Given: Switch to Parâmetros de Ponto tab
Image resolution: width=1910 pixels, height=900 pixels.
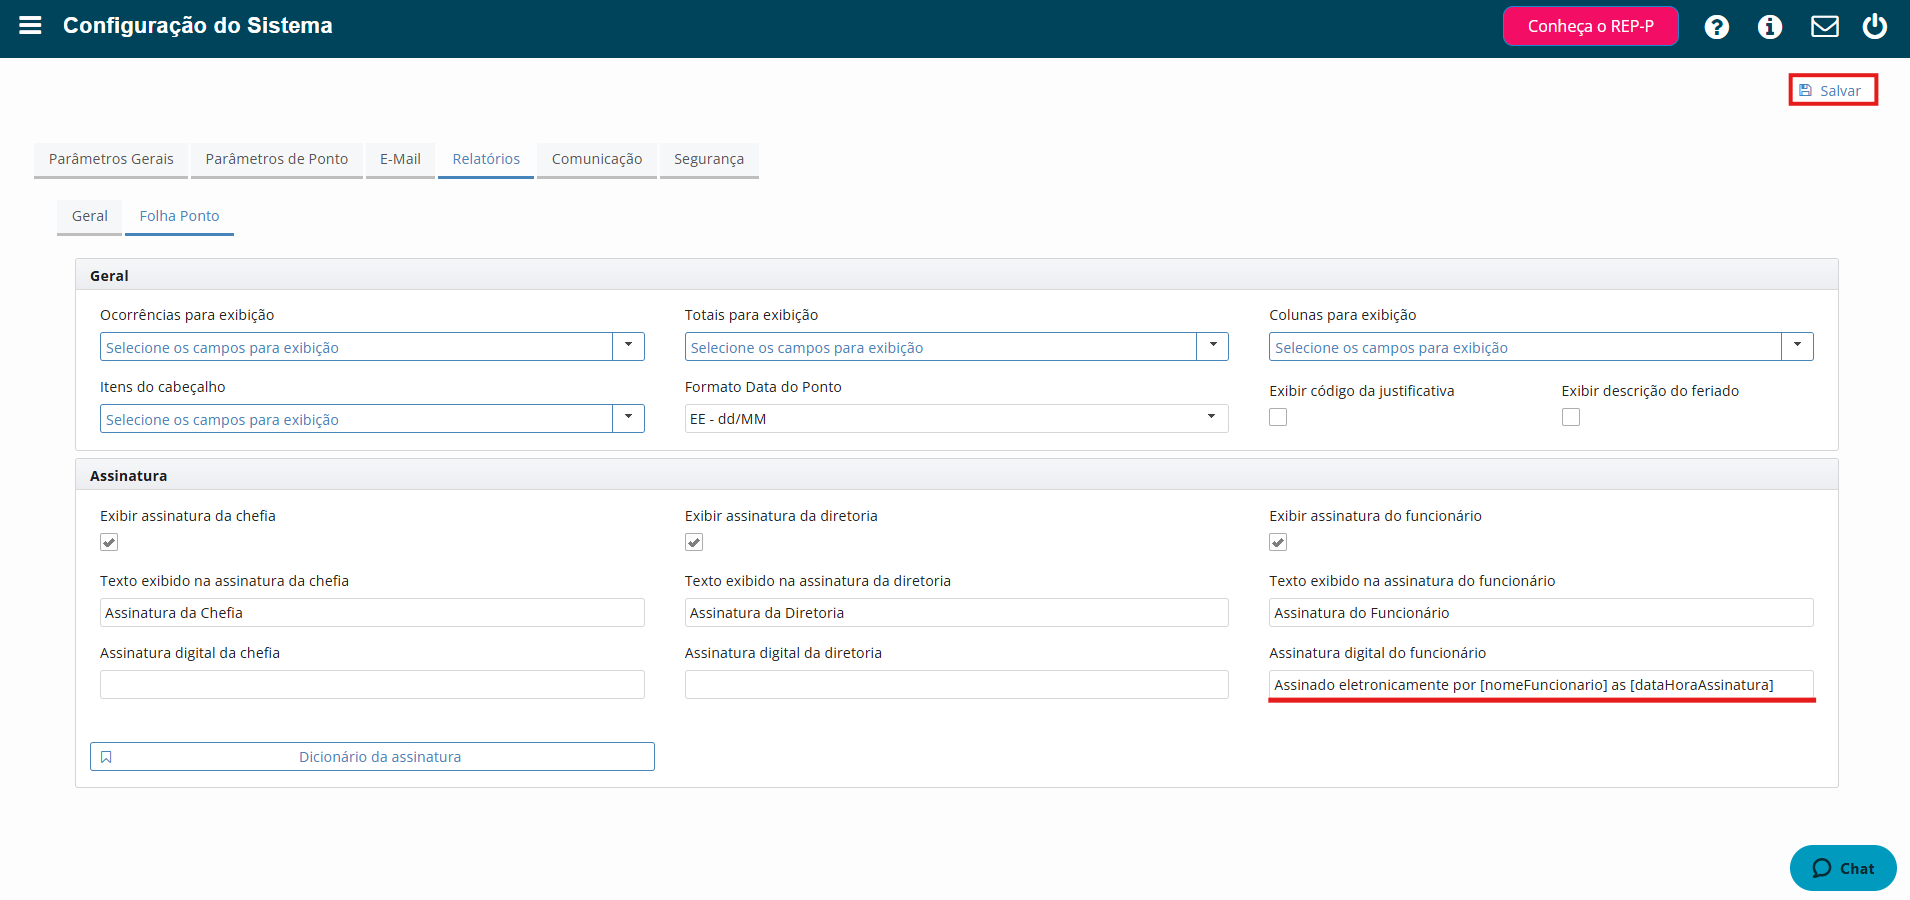Looking at the screenshot, I should pyautogui.click(x=277, y=159).
